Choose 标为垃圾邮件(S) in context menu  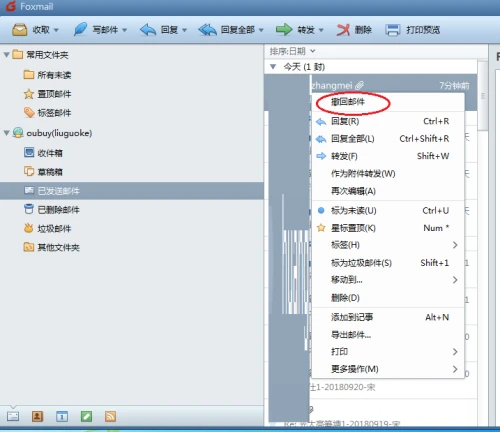388,263
